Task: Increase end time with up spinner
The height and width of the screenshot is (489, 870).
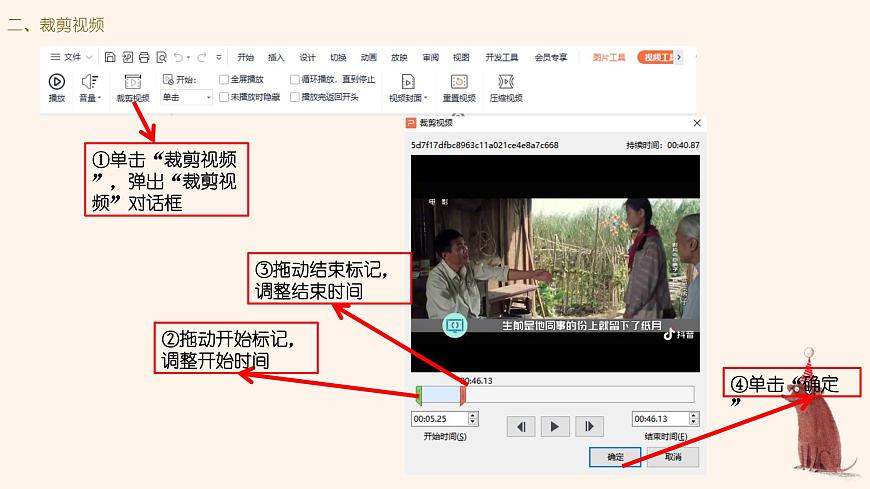Action: [694, 415]
